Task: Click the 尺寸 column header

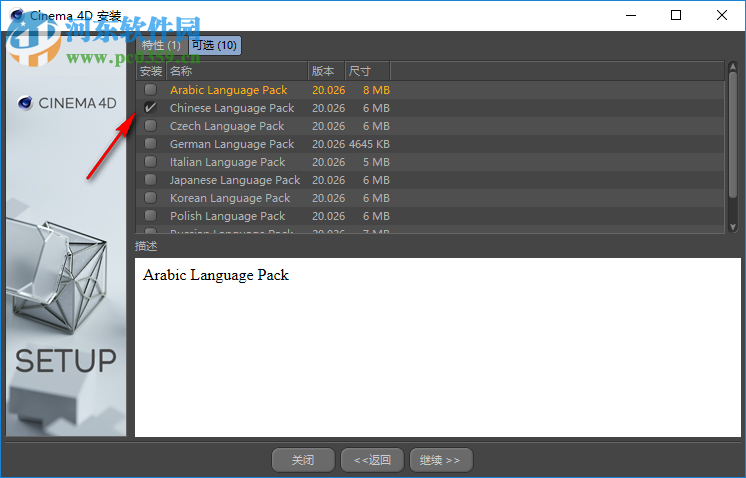Action: click(367, 71)
